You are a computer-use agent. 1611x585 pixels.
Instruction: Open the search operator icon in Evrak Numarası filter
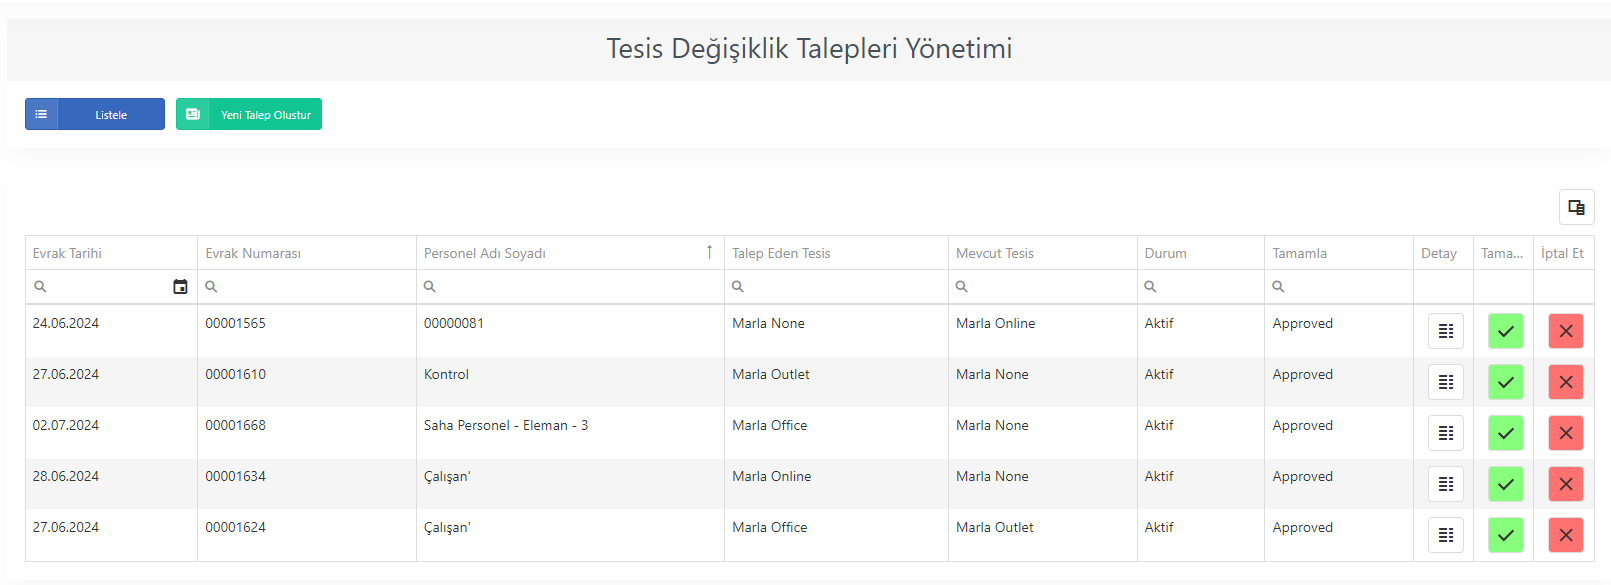coord(211,287)
